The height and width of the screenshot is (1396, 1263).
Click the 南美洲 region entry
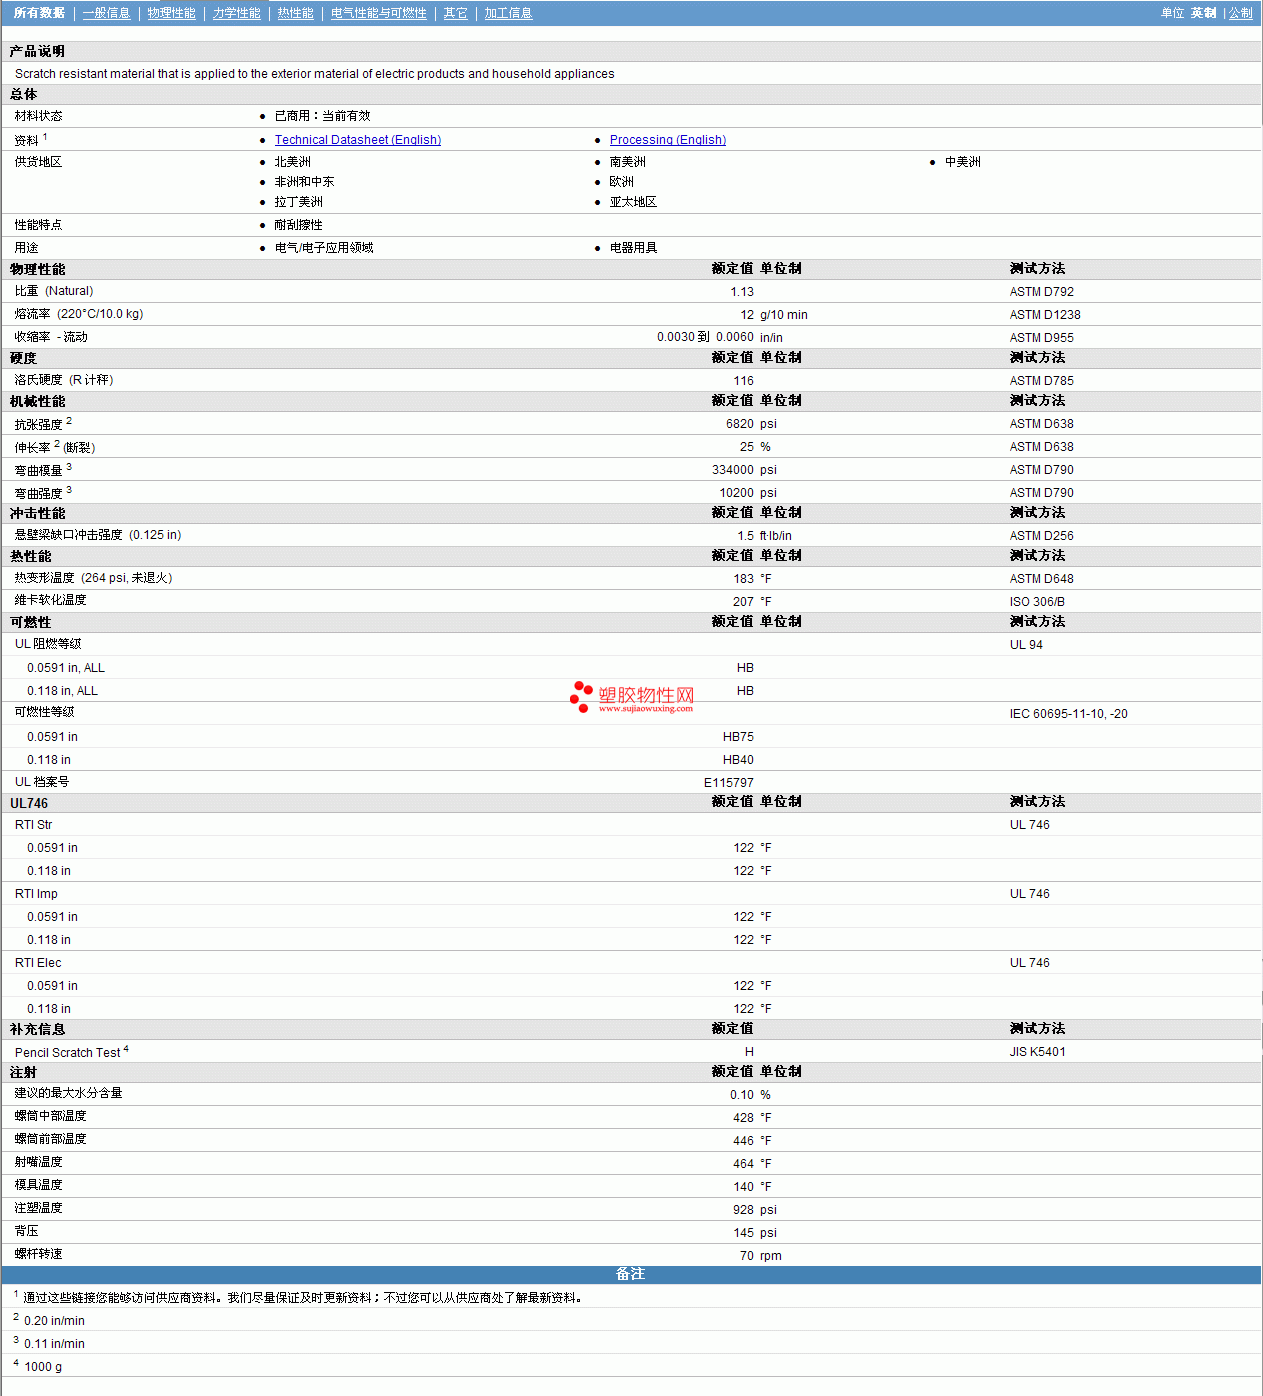click(x=628, y=162)
